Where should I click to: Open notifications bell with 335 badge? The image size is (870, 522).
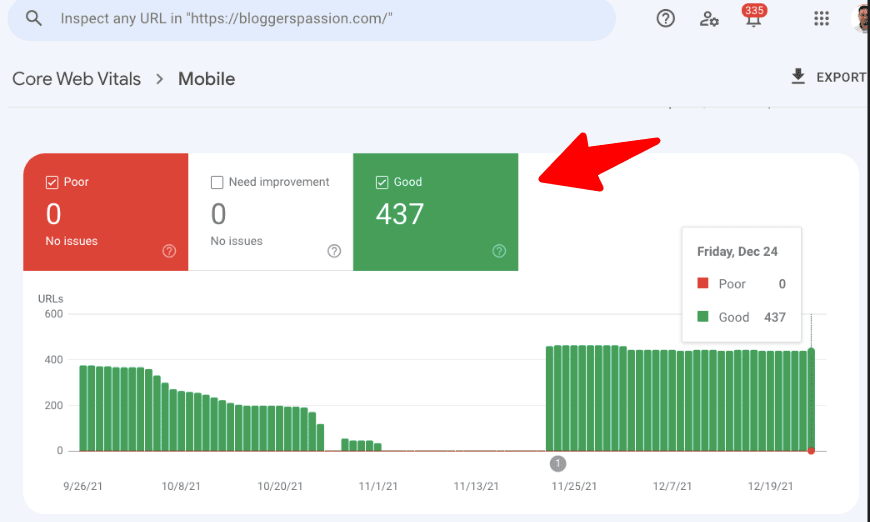click(753, 19)
